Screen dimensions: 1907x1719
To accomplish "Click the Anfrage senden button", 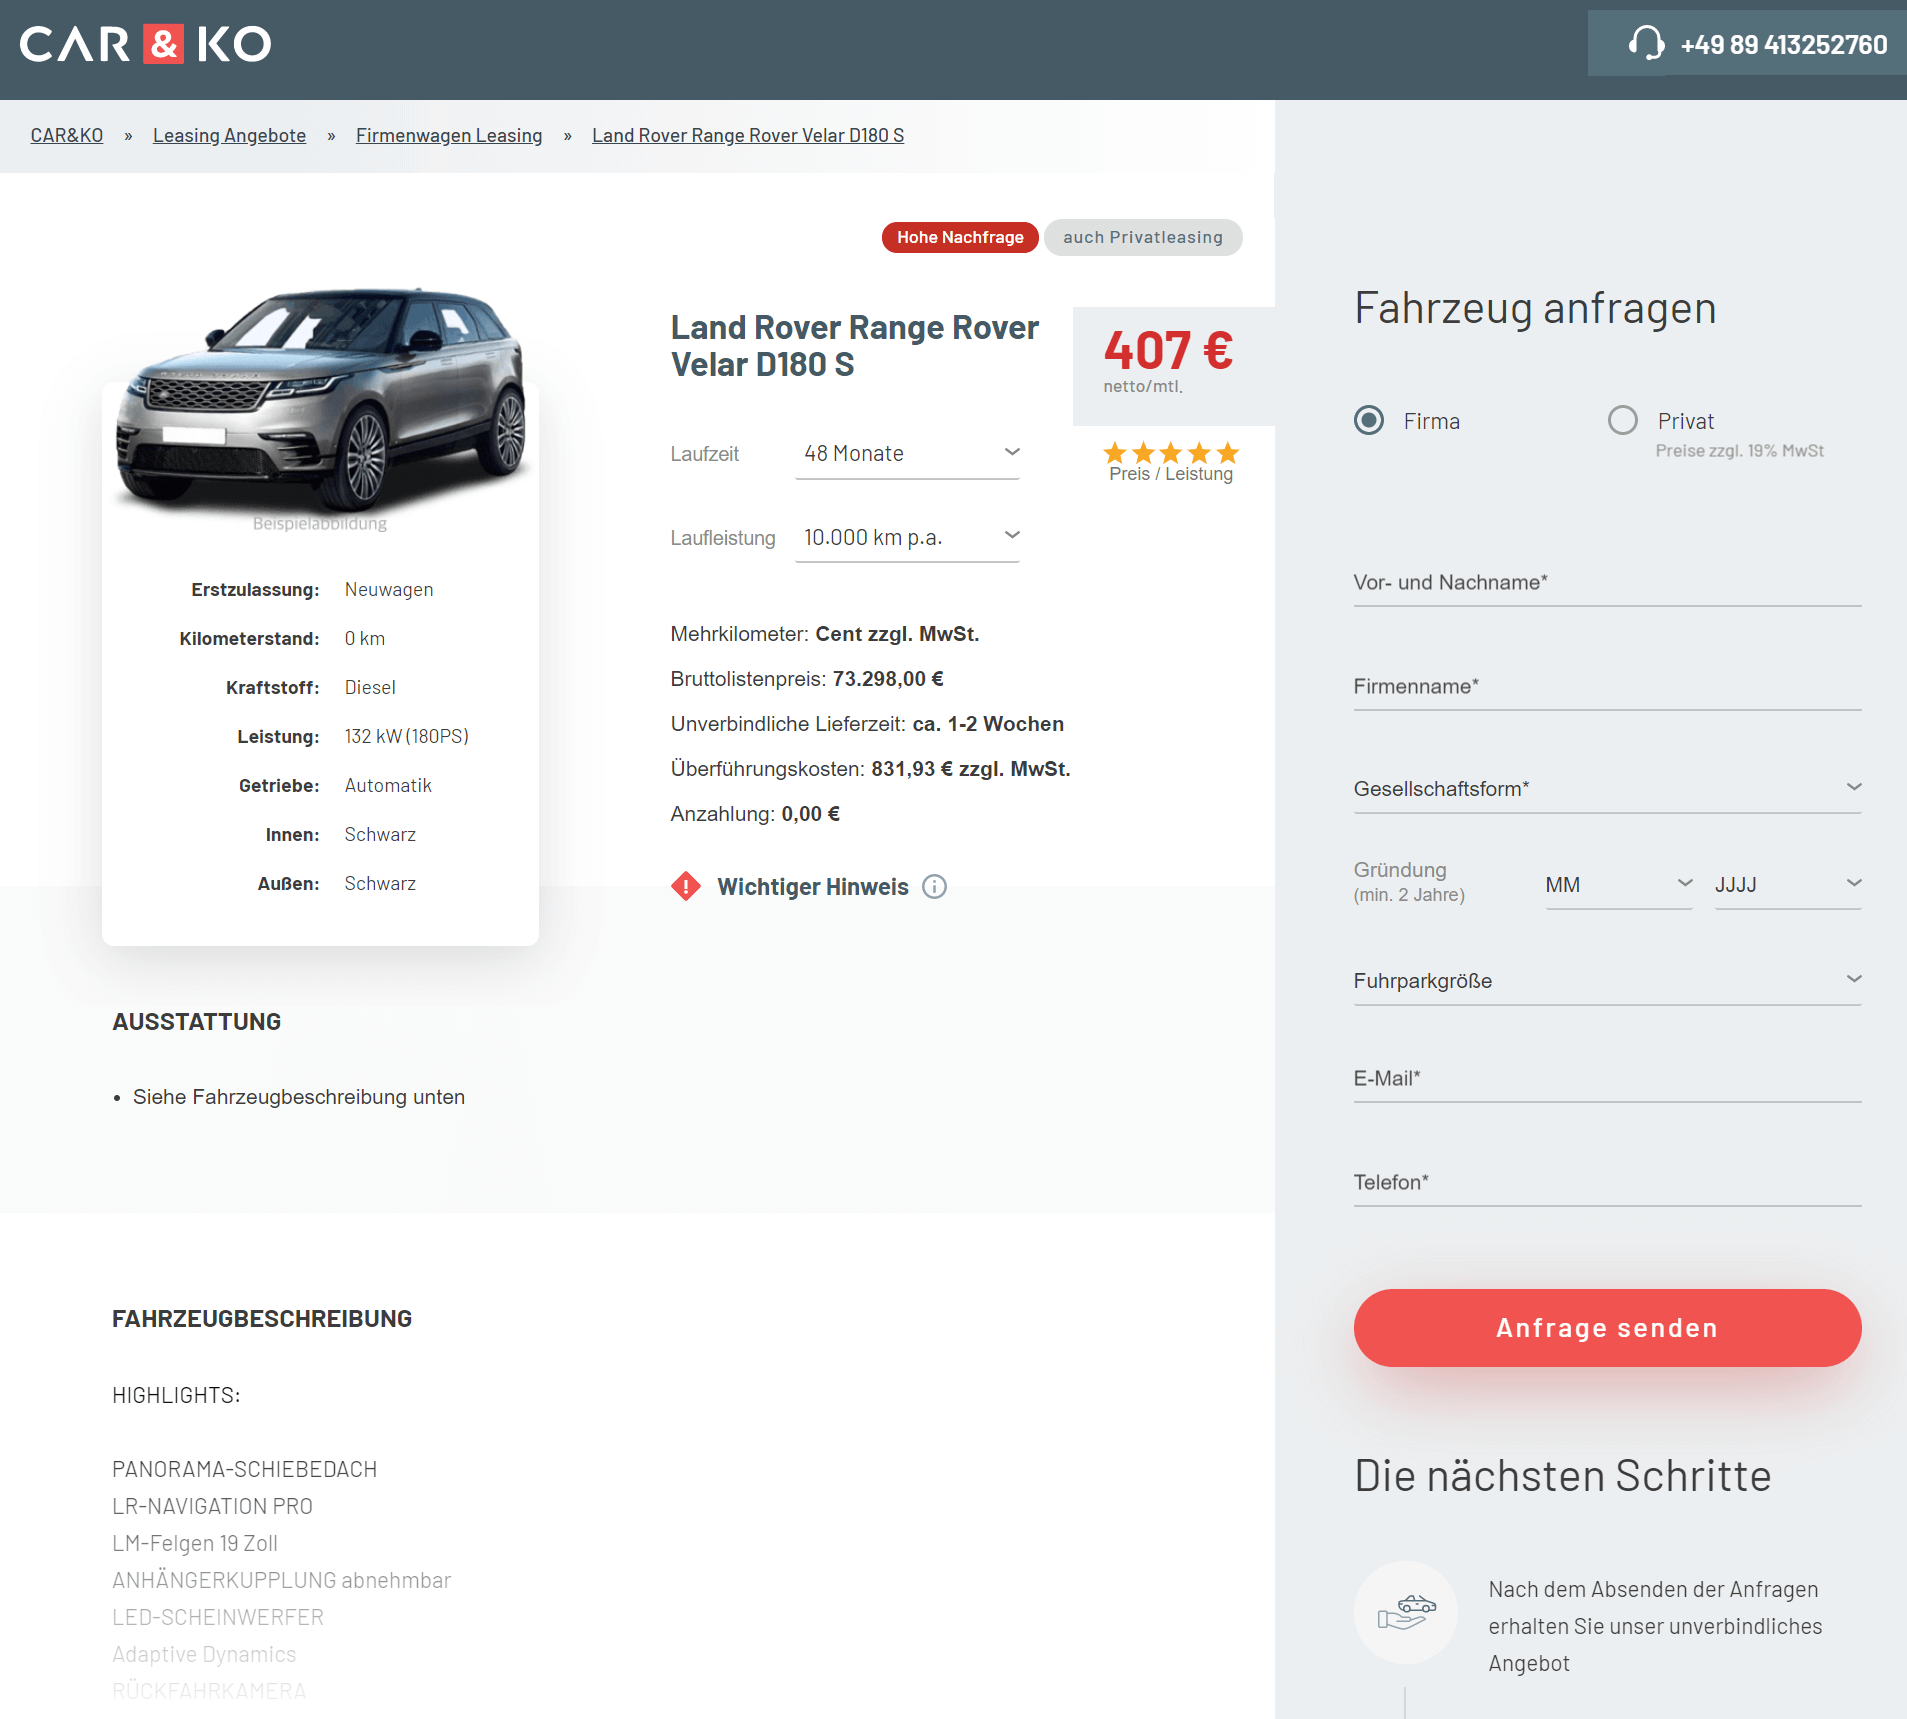I will (x=1607, y=1328).
